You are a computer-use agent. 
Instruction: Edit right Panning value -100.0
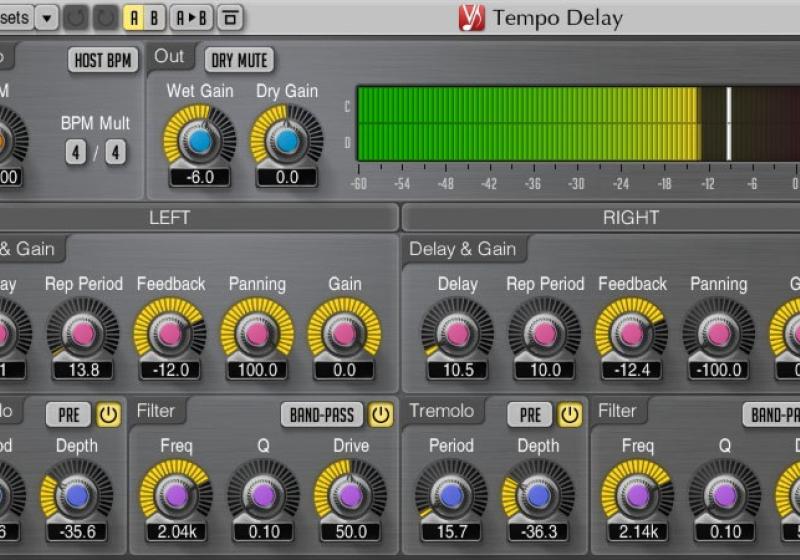click(718, 370)
